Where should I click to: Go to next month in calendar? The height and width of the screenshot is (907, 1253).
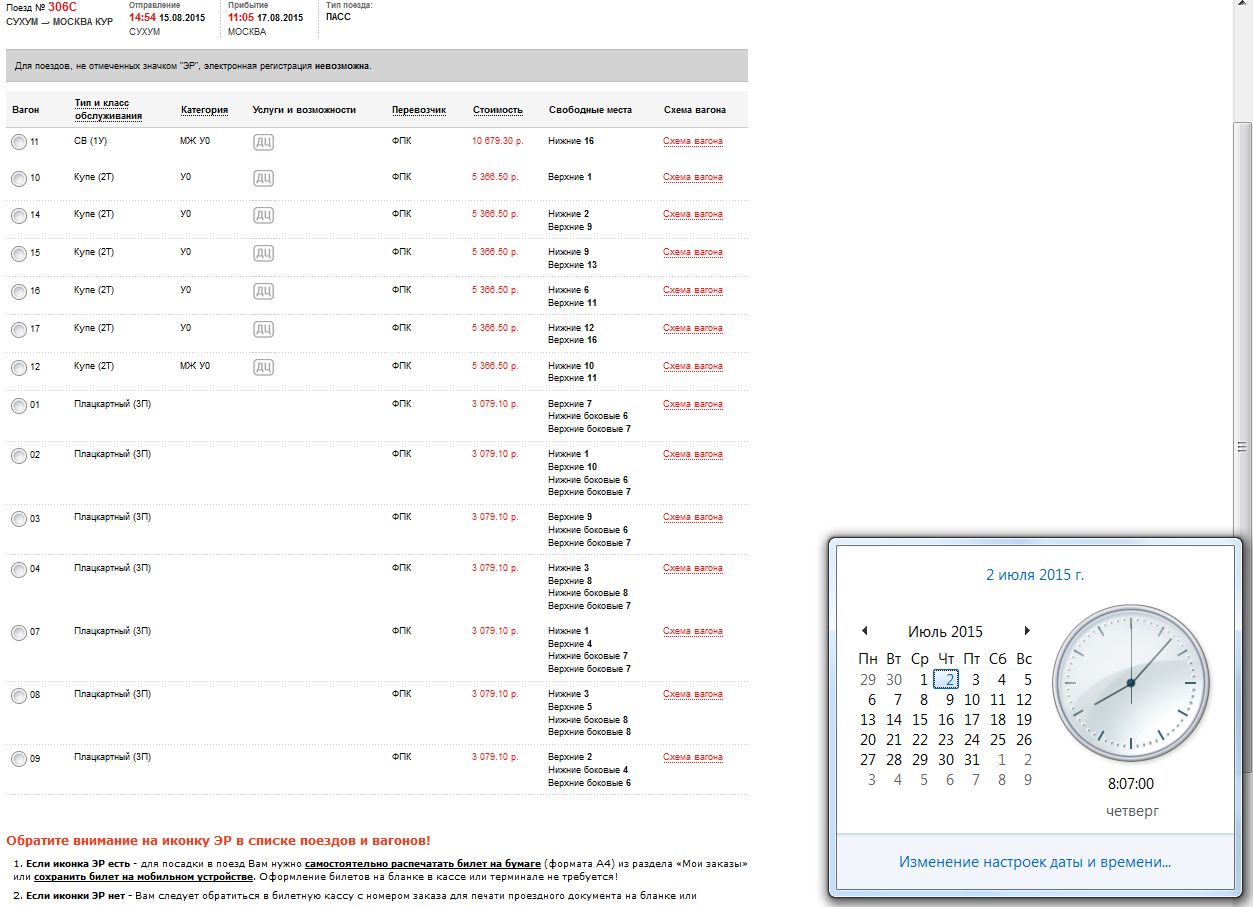tap(1026, 631)
